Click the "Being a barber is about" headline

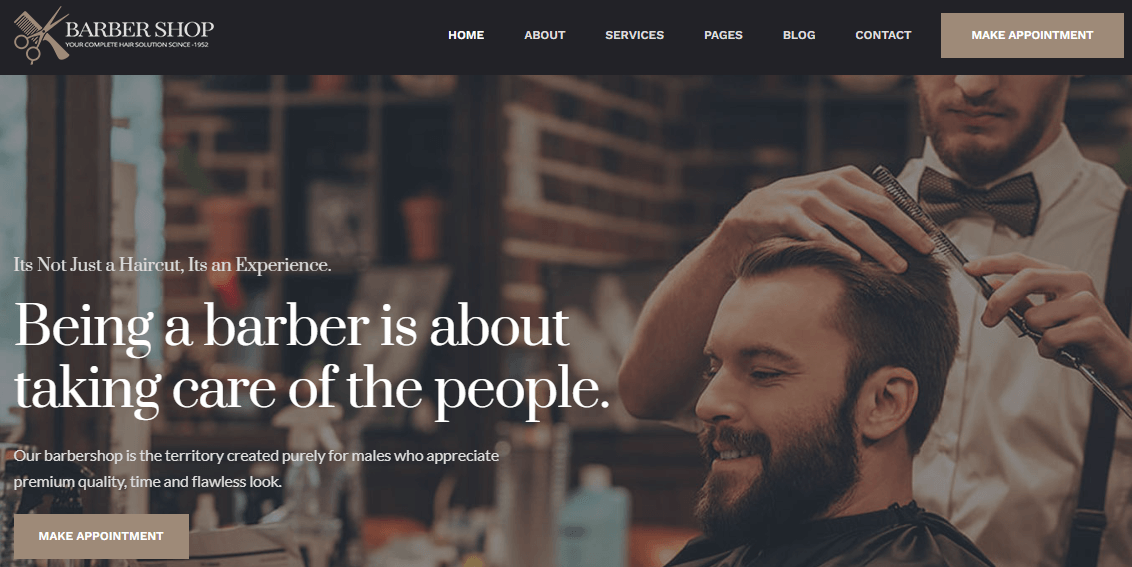tap(292, 327)
